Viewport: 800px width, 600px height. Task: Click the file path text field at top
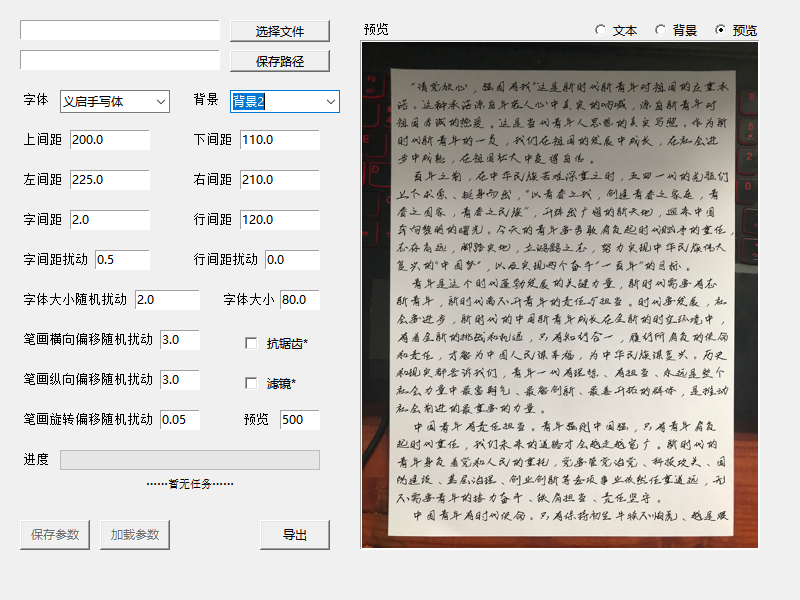click(120, 31)
